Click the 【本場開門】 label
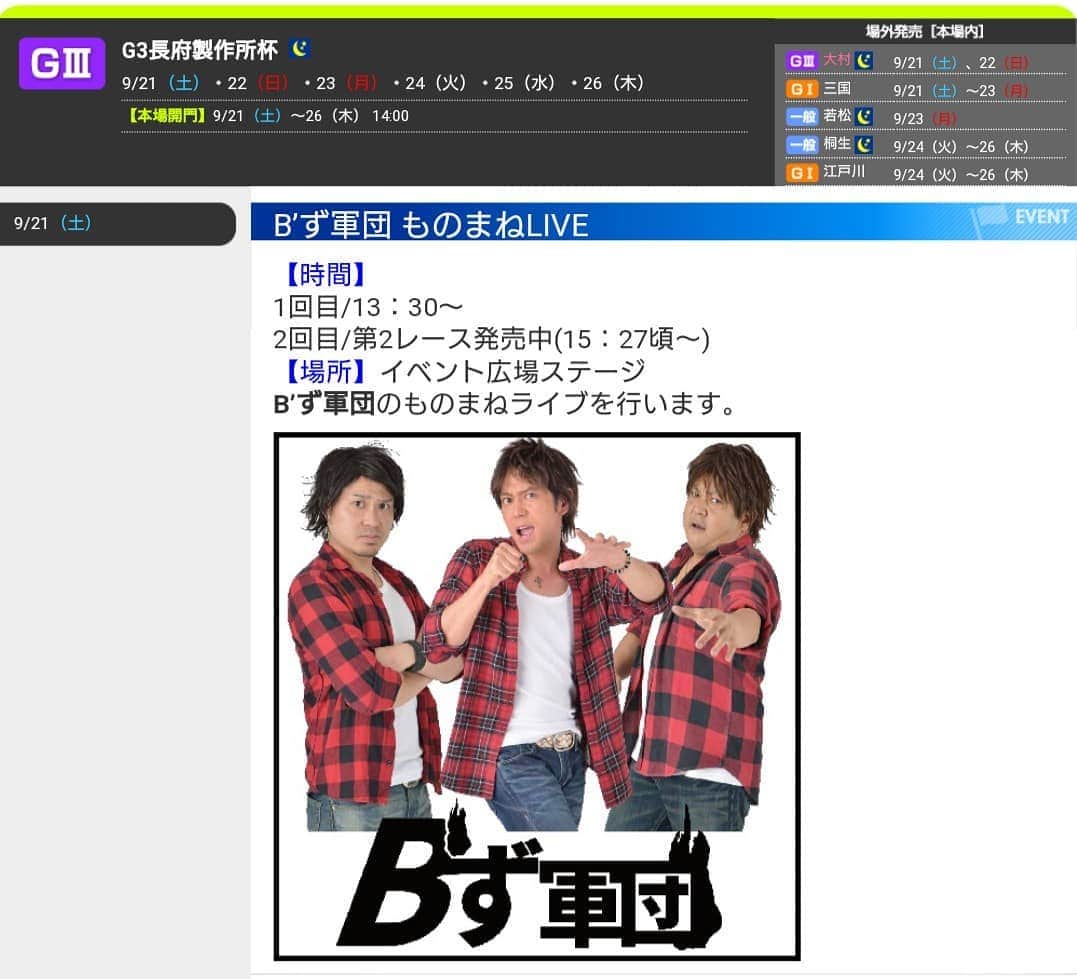Screen dimensions: 1077x979 coord(165,115)
